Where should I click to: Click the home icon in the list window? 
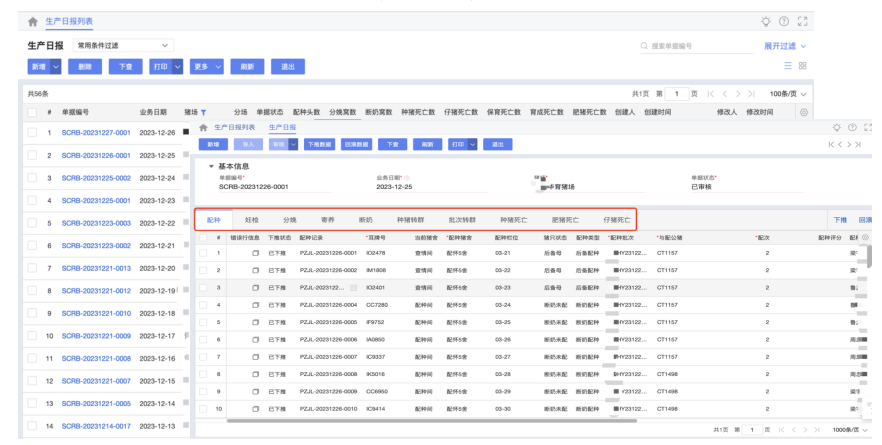point(33,21)
